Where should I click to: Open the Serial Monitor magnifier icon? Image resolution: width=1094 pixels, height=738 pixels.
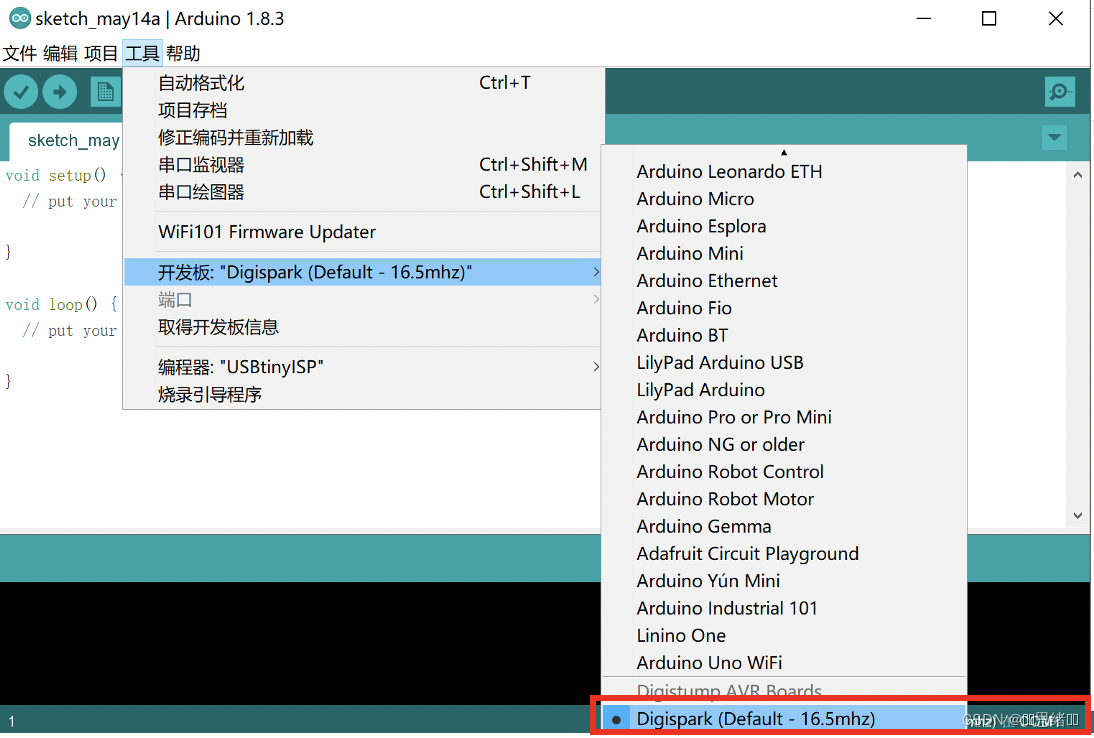(x=1059, y=91)
